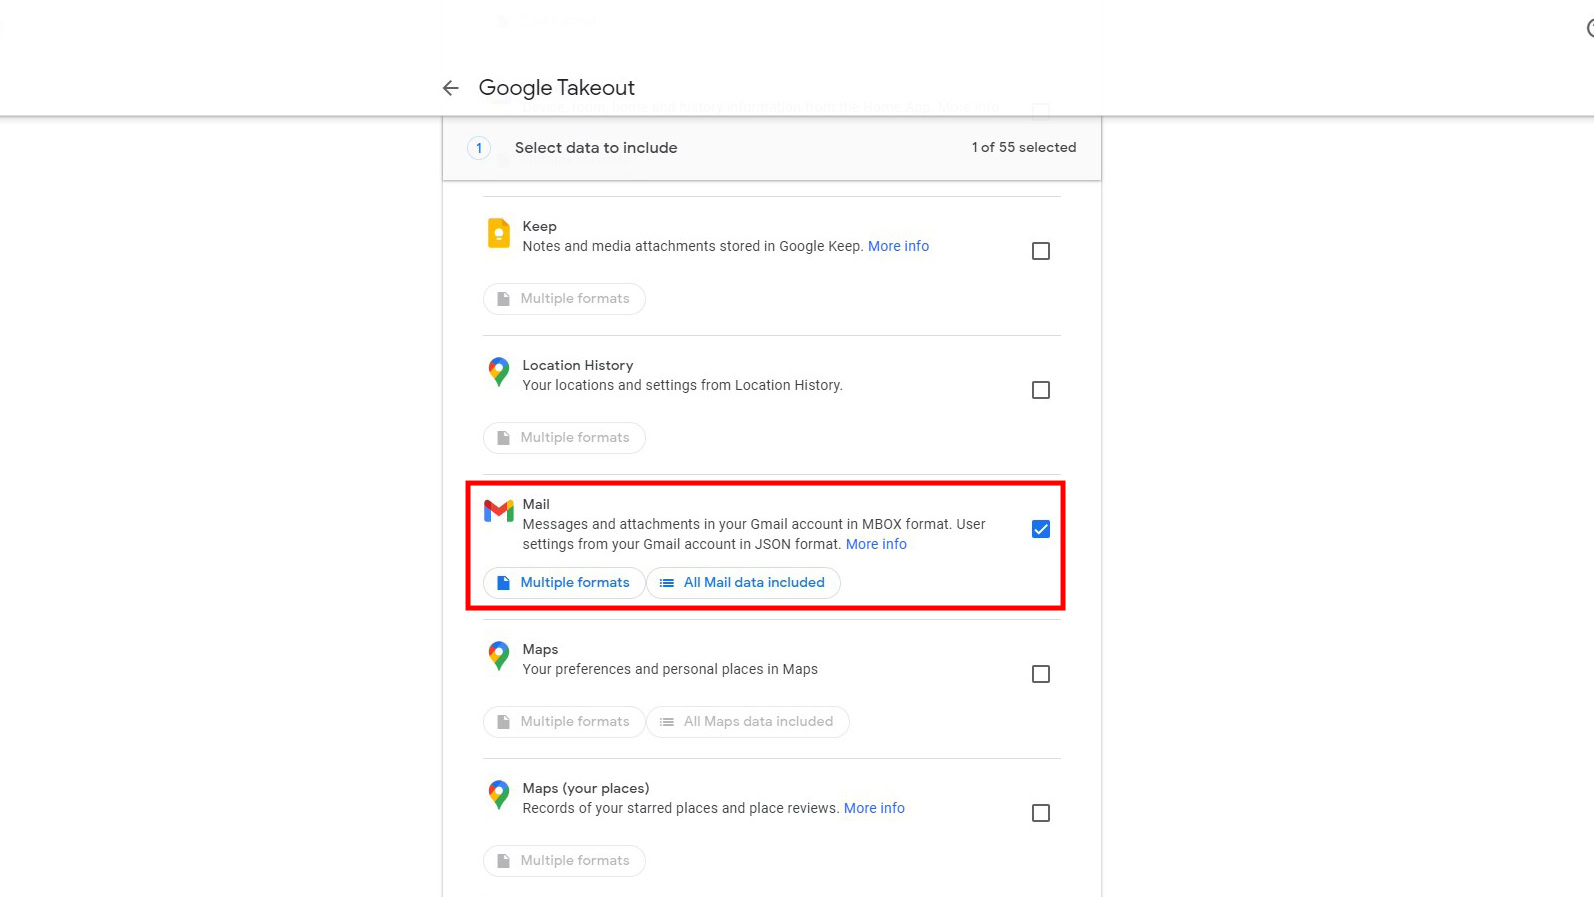The height and width of the screenshot is (897, 1594).
Task: Collapse the Select data to include header
Action: tap(771, 148)
